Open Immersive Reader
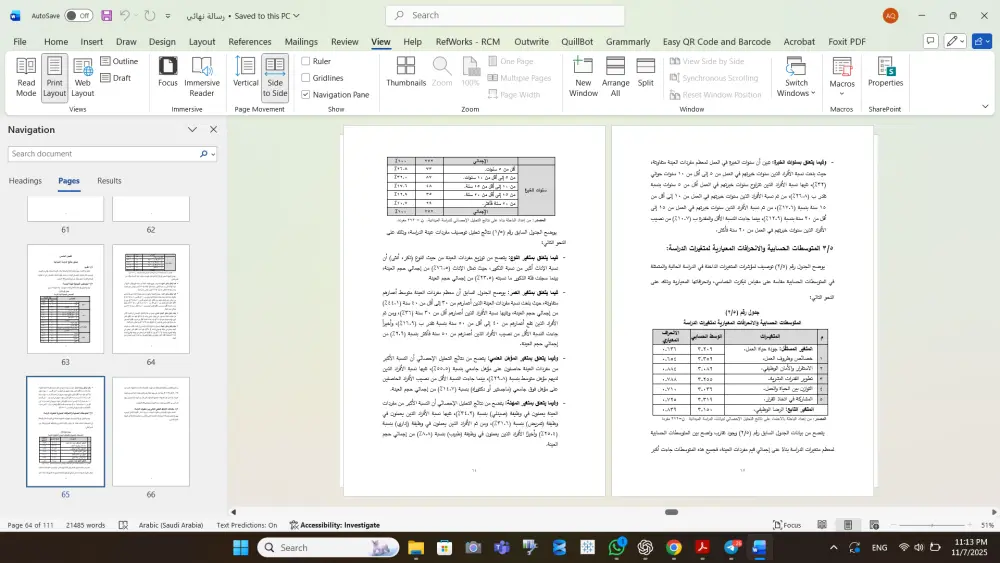The image size is (1000, 563). [x=202, y=77]
